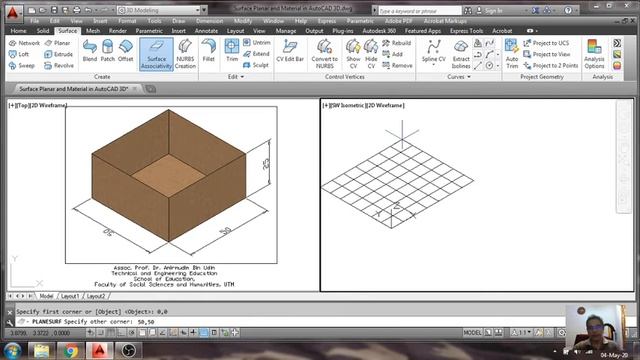Click Remove control vertices
This screenshot has width=640, height=360.
click(397, 65)
